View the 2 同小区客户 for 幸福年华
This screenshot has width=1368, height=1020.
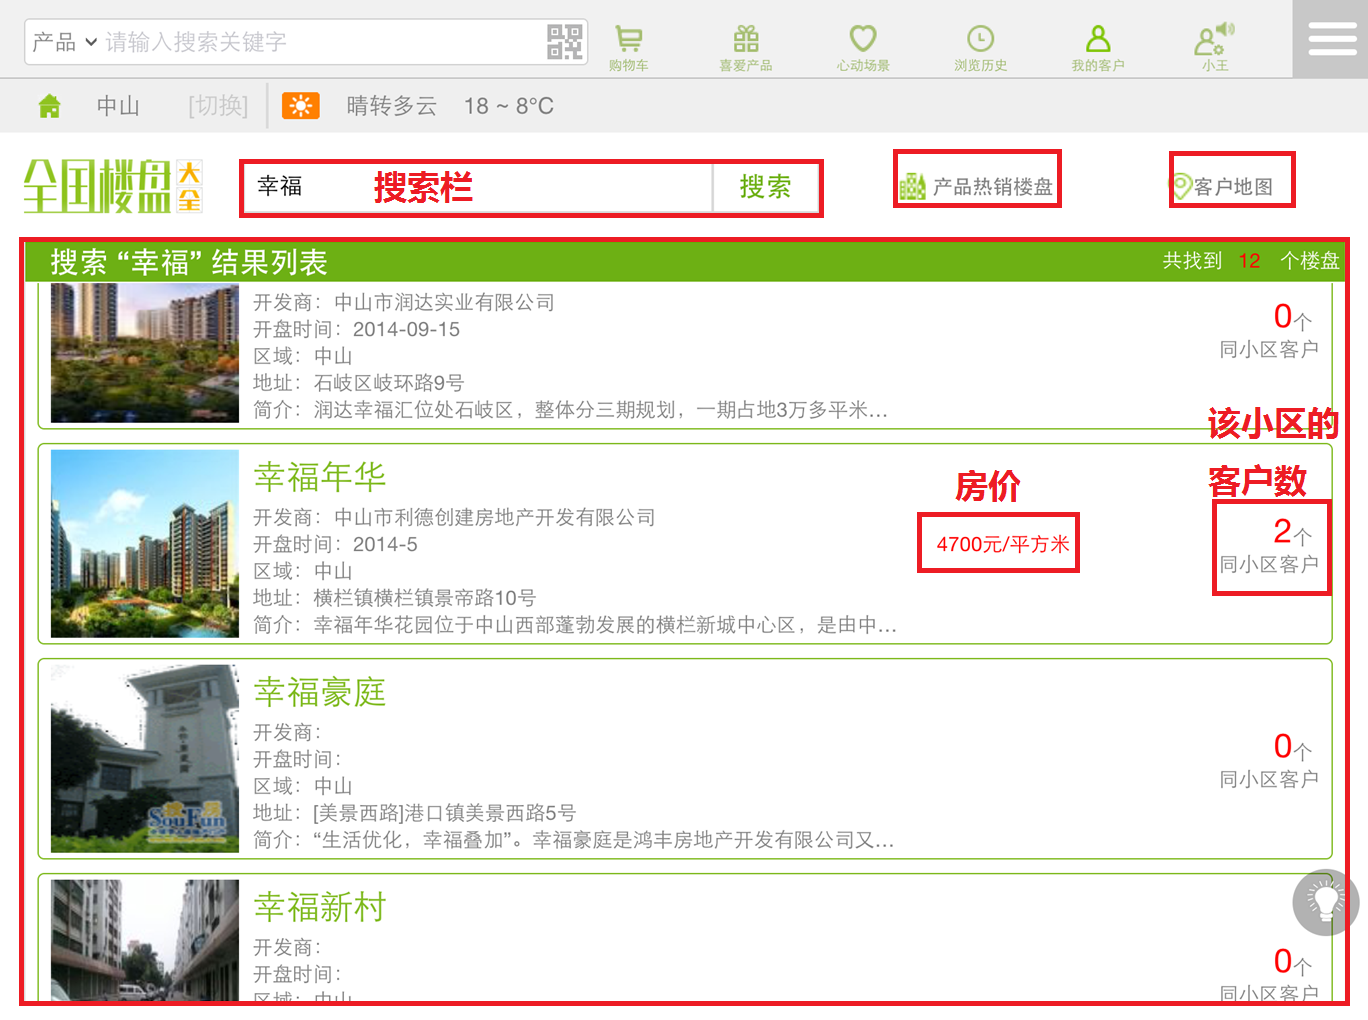tap(1270, 545)
